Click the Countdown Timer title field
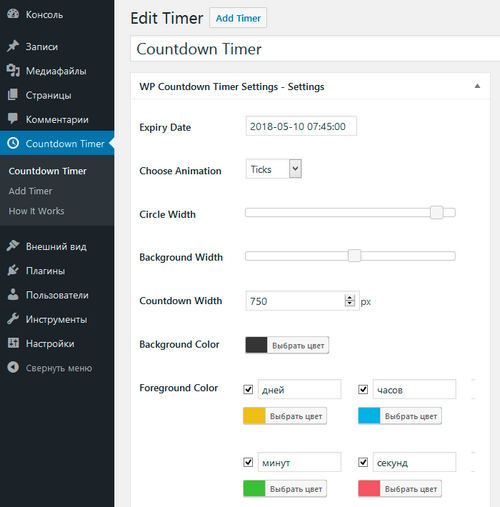 [x=315, y=49]
